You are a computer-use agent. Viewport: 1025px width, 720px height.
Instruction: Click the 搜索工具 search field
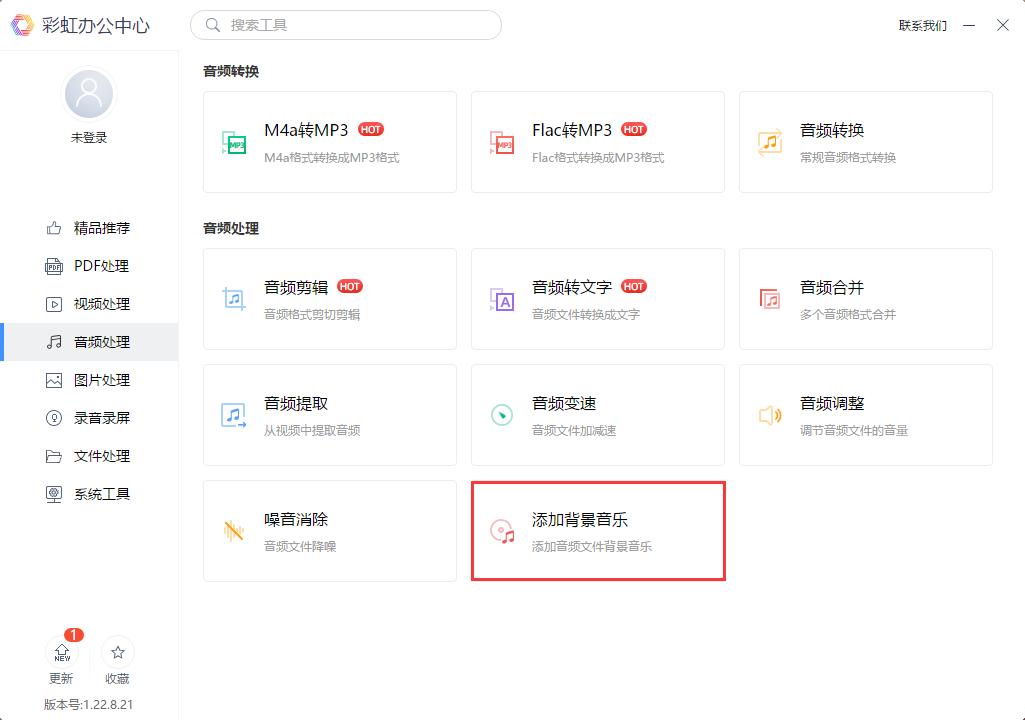345,24
